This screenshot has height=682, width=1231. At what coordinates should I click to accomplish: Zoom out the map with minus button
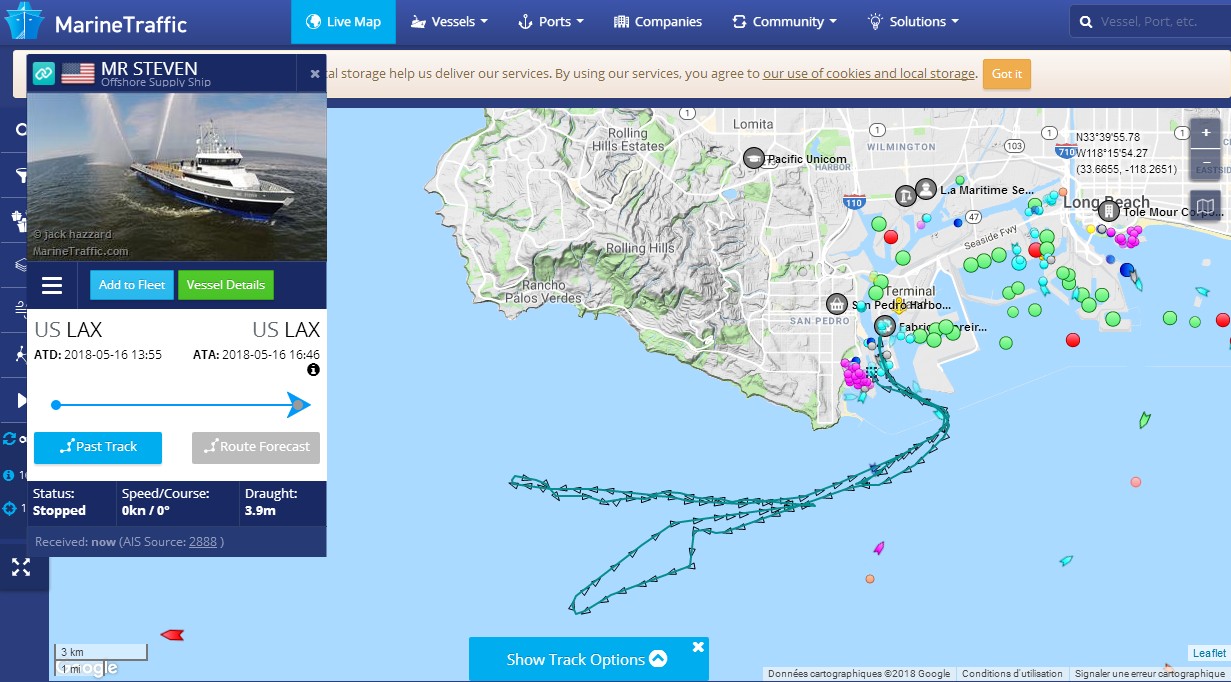[x=1206, y=162]
